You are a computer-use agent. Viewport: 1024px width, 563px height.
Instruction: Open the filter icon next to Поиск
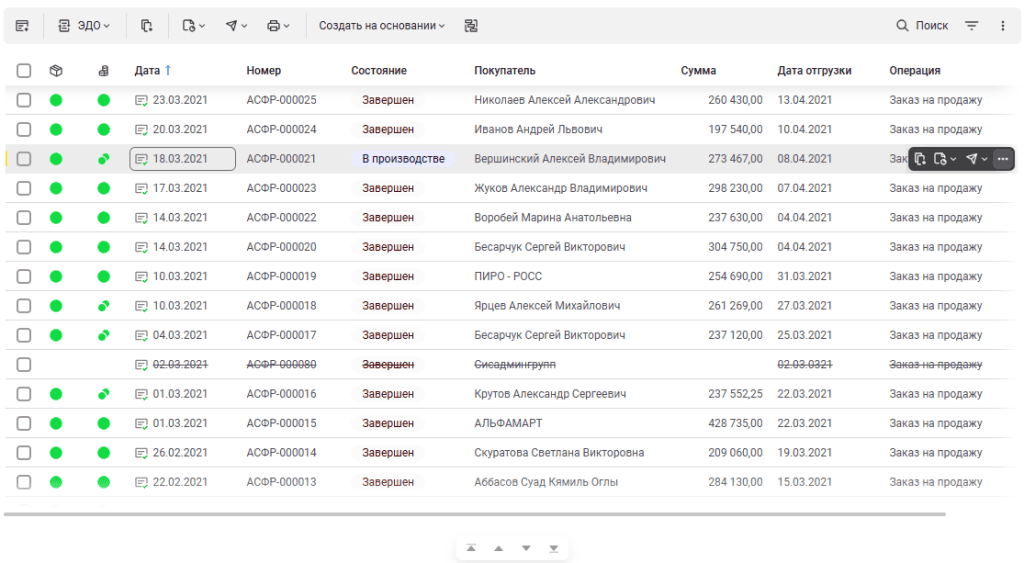tap(971, 26)
